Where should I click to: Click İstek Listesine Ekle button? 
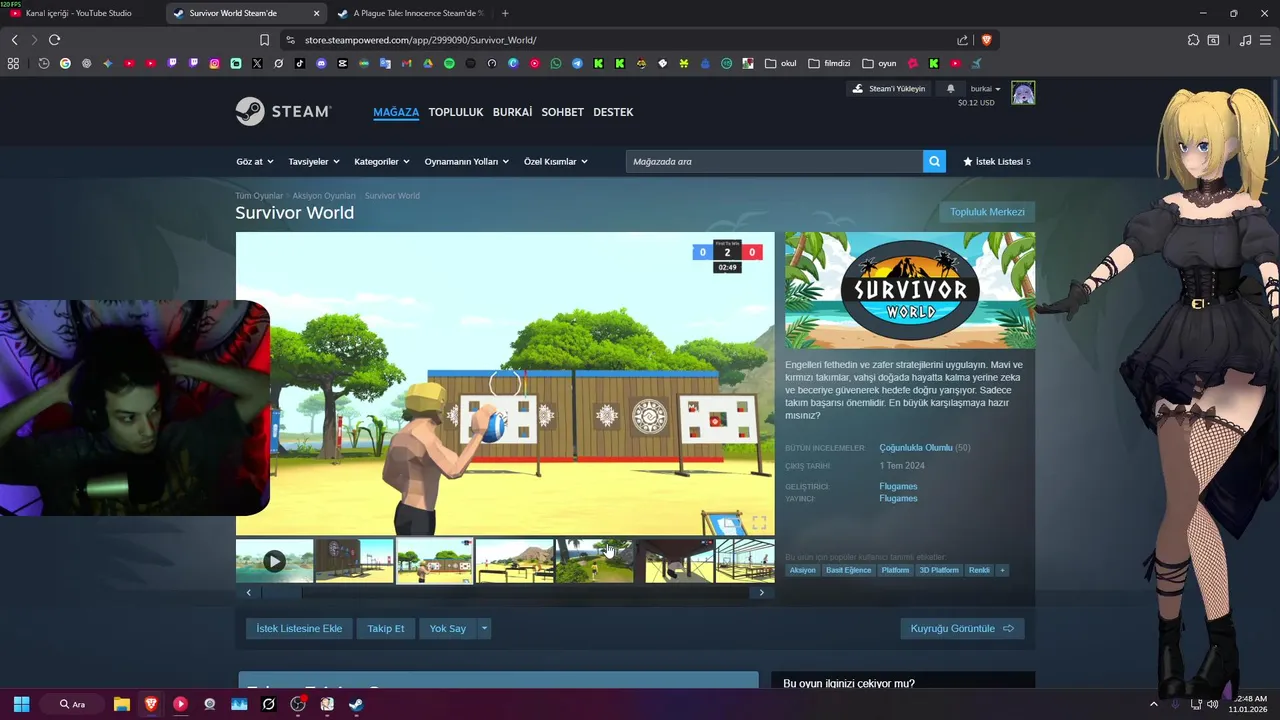click(299, 628)
